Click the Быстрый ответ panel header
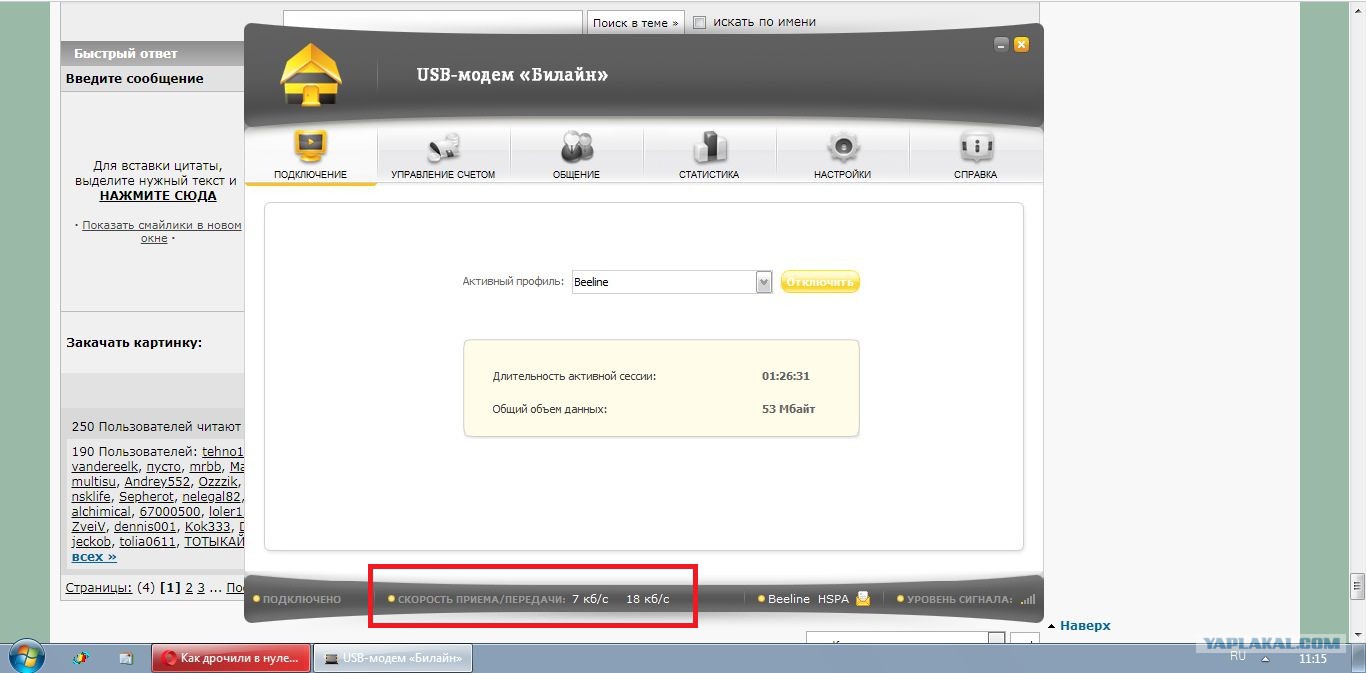Image resolution: width=1366 pixels, height=673 pixels. pos(153,53)
